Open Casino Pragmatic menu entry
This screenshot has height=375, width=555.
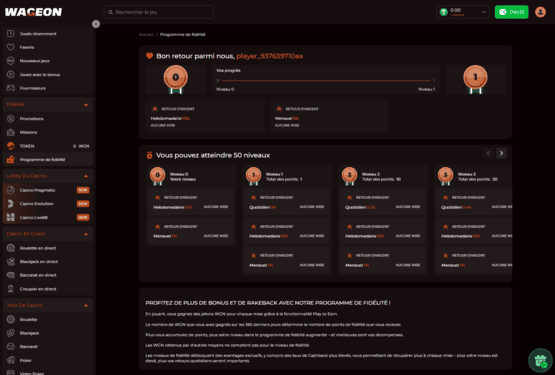[48, 190]
